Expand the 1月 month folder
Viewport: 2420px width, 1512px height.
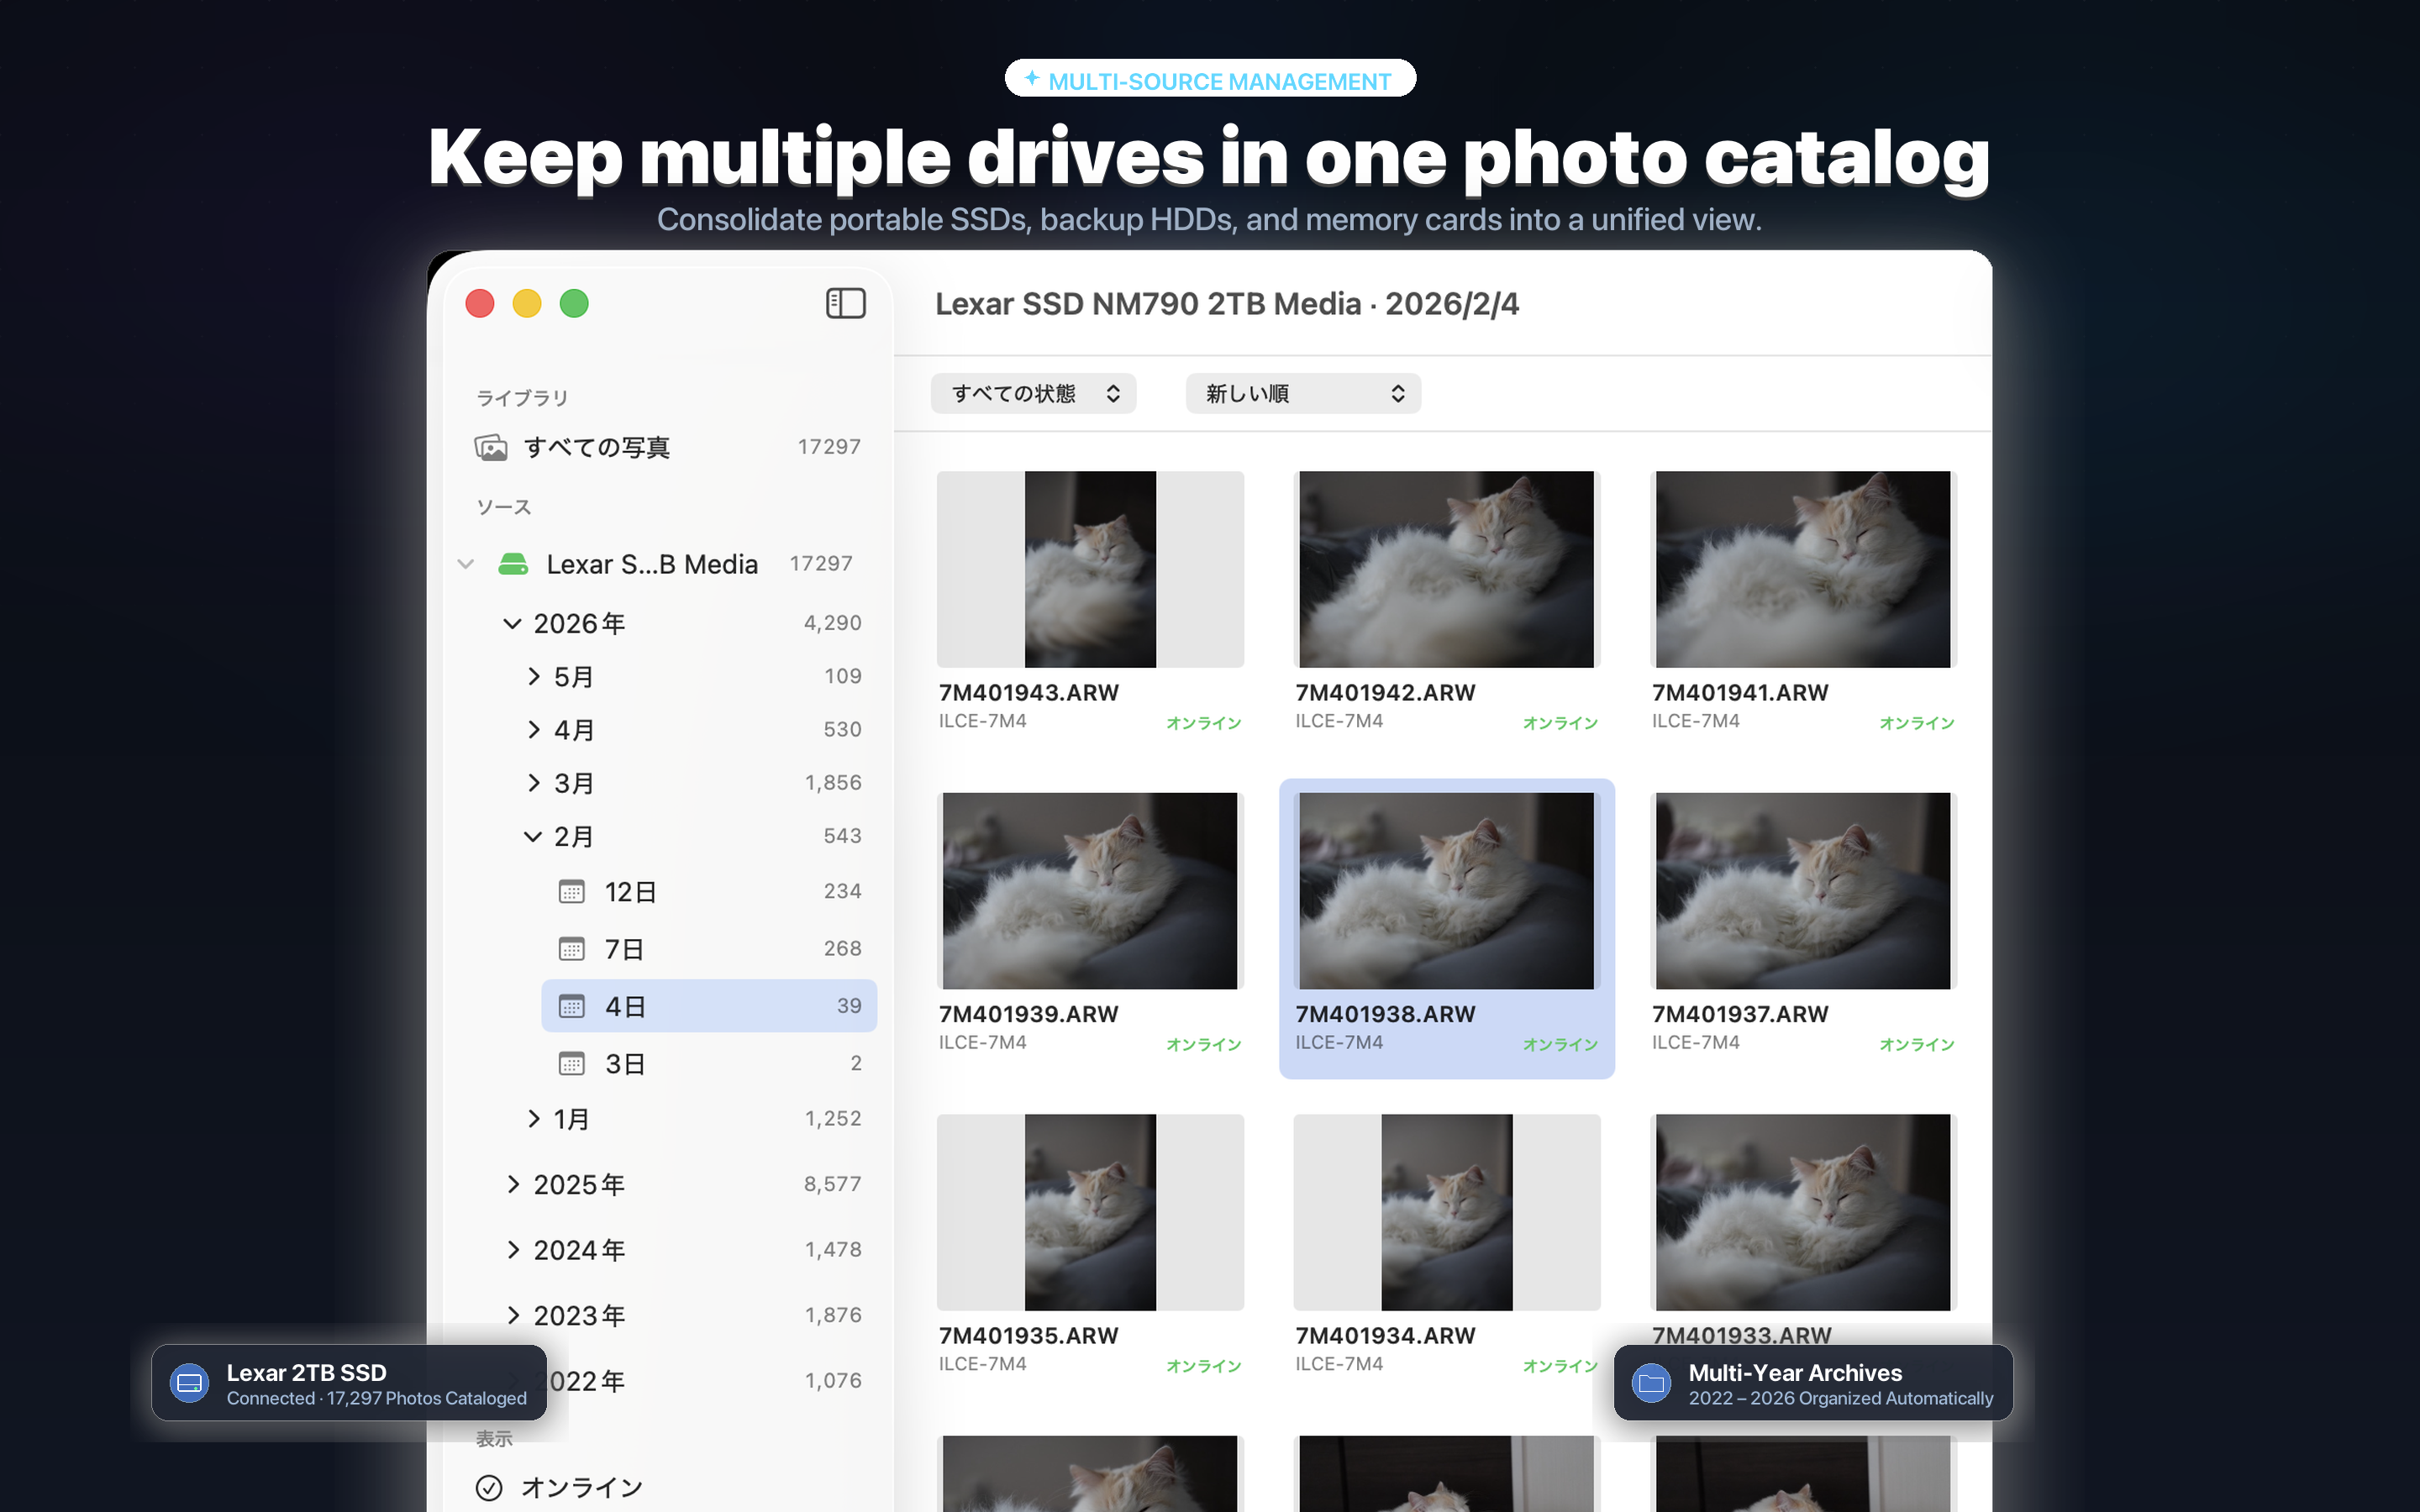coord(534,1118)
